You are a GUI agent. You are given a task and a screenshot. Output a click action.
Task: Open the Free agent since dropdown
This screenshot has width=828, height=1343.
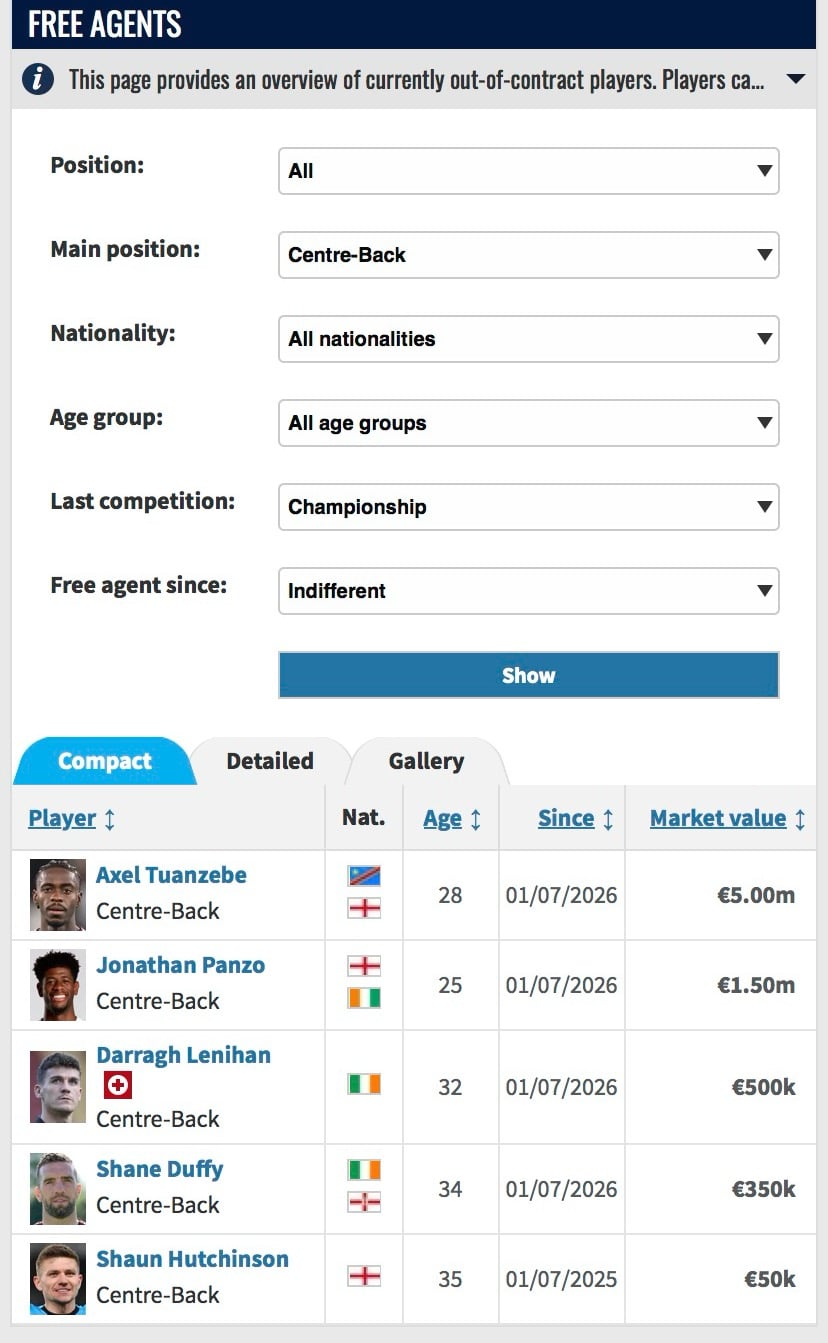[x=528, y=591]
